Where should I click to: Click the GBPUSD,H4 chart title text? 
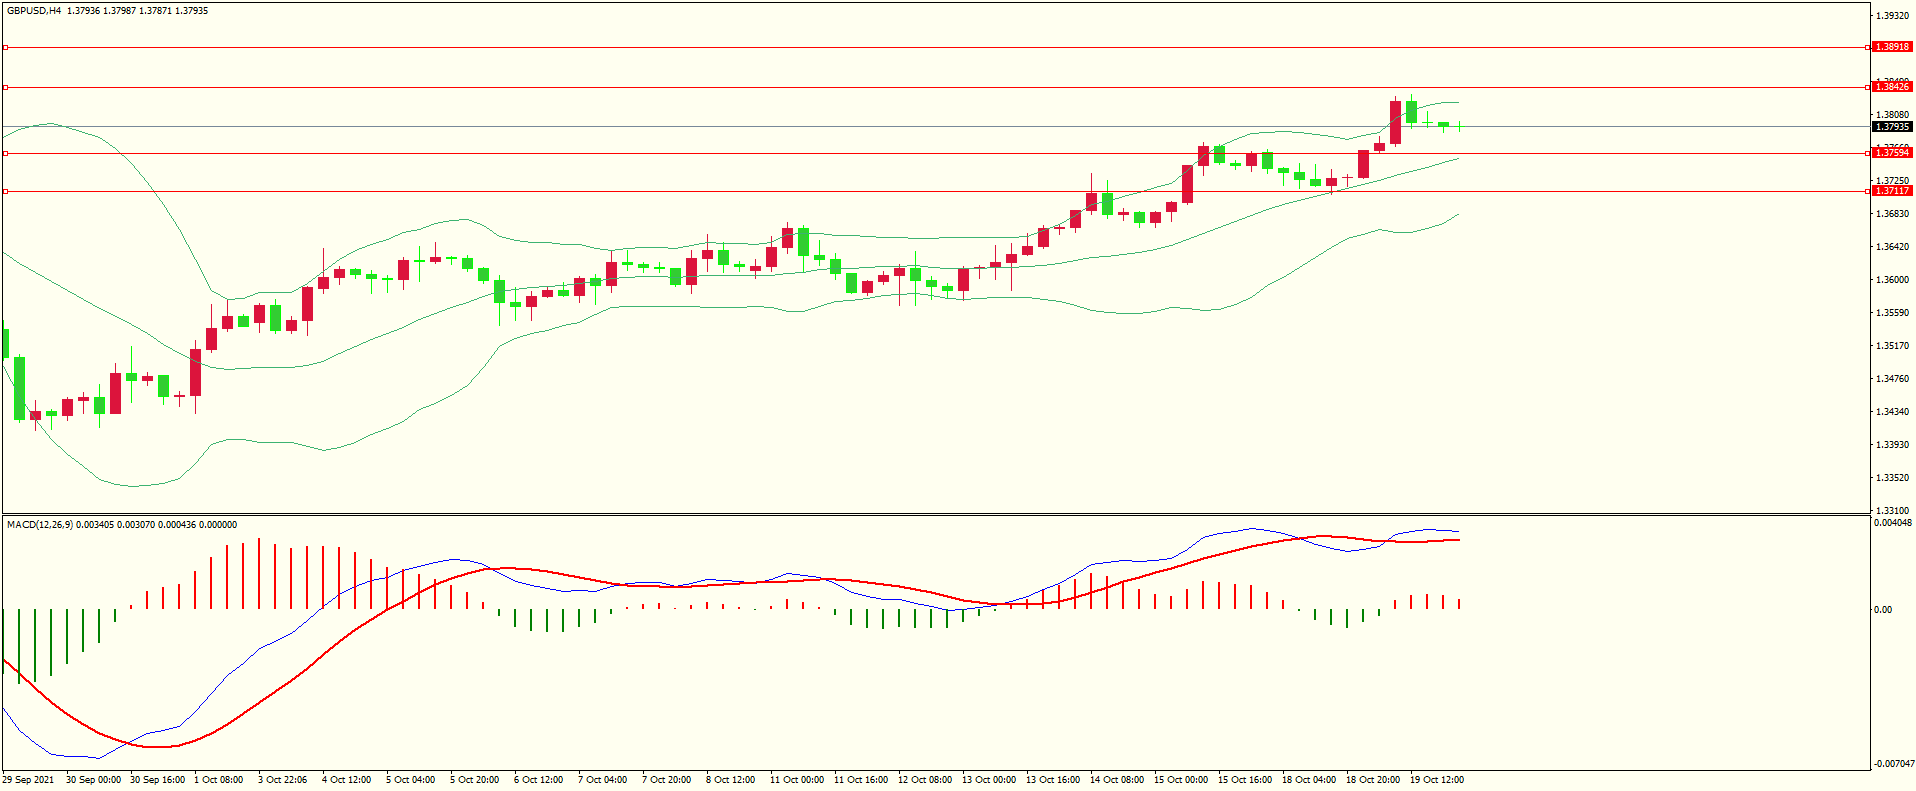33,11
